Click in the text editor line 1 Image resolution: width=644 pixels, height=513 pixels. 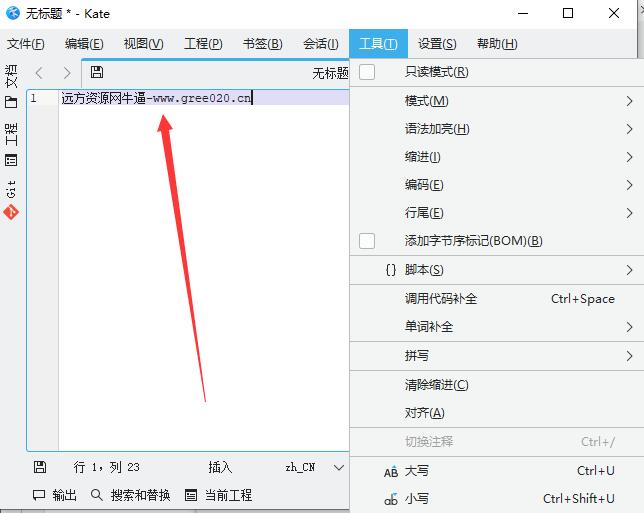tap(200, 98)
